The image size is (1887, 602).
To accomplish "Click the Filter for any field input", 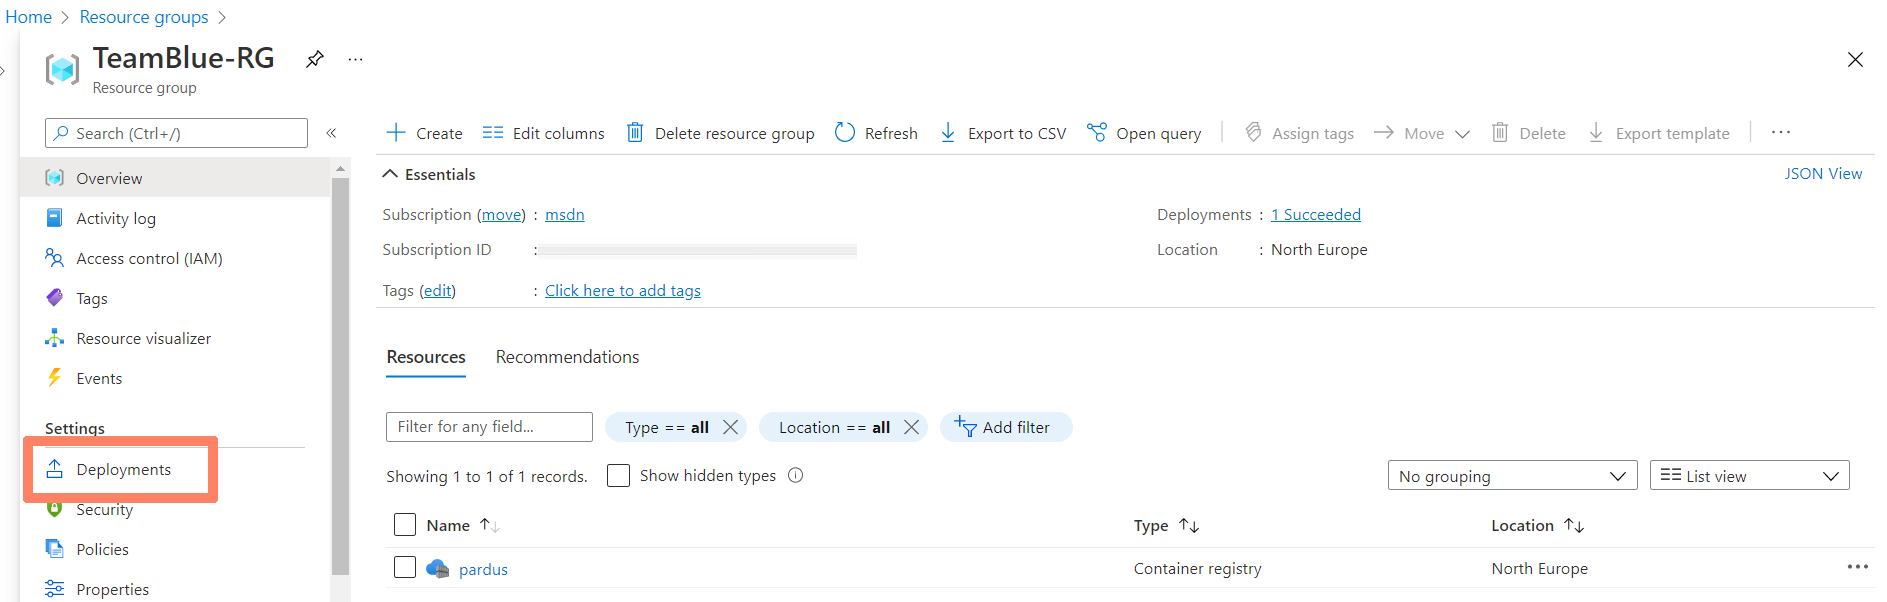I will pyautogui.click(x=489, y=427).
